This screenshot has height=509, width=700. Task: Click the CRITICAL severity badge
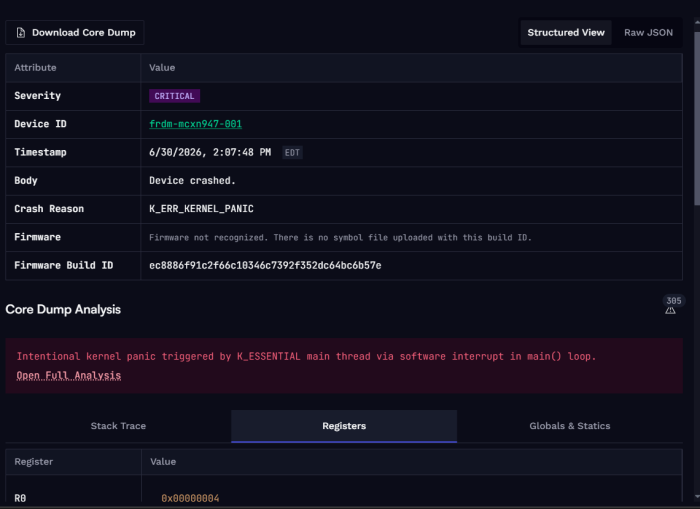click(x=174, y=96)
